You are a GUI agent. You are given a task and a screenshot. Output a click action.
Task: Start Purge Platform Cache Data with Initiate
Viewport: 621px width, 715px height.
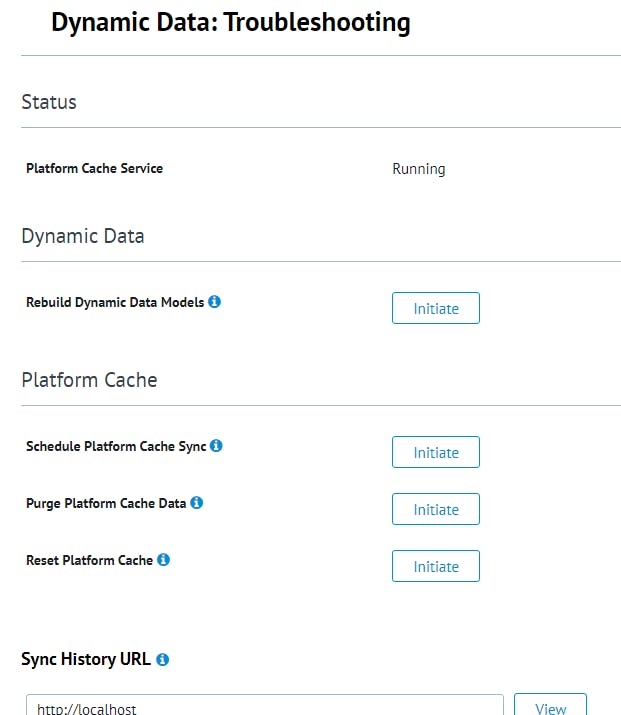click(435, 510)
